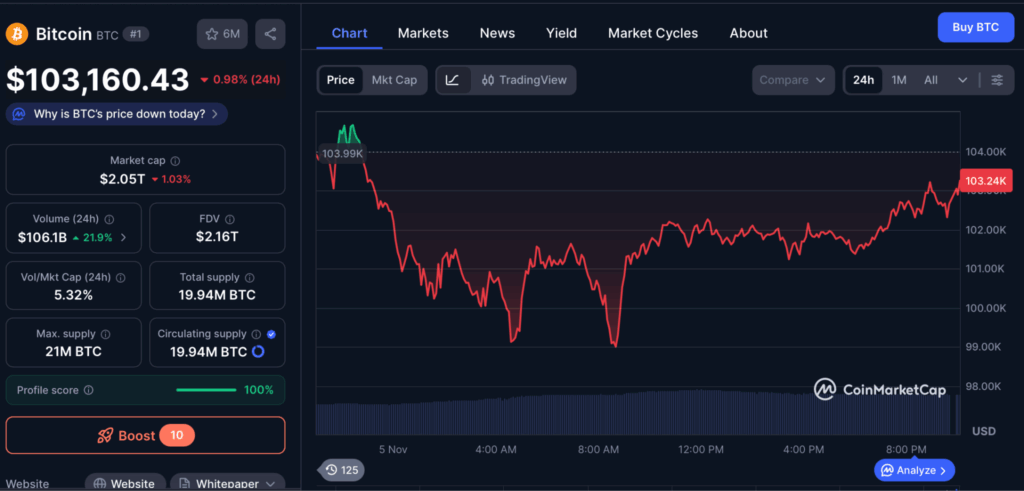Image resolution: width=1024 pixels, height=491 pixels.
Task: Select the Price chart toggle
Action: (x=340, y=80)
